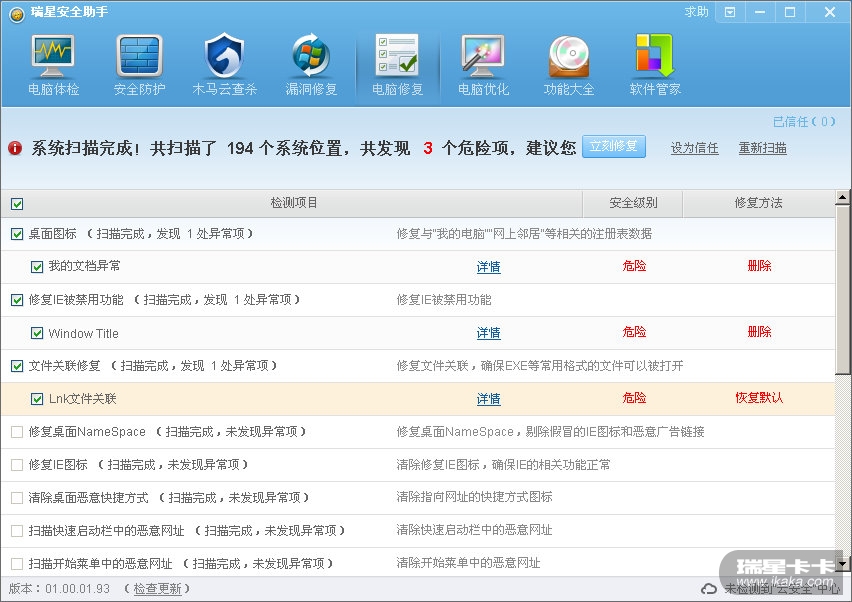Open the 软件管家 colorful blocks icon
This screenshot has width=852, height=602.
pos(655,55)
